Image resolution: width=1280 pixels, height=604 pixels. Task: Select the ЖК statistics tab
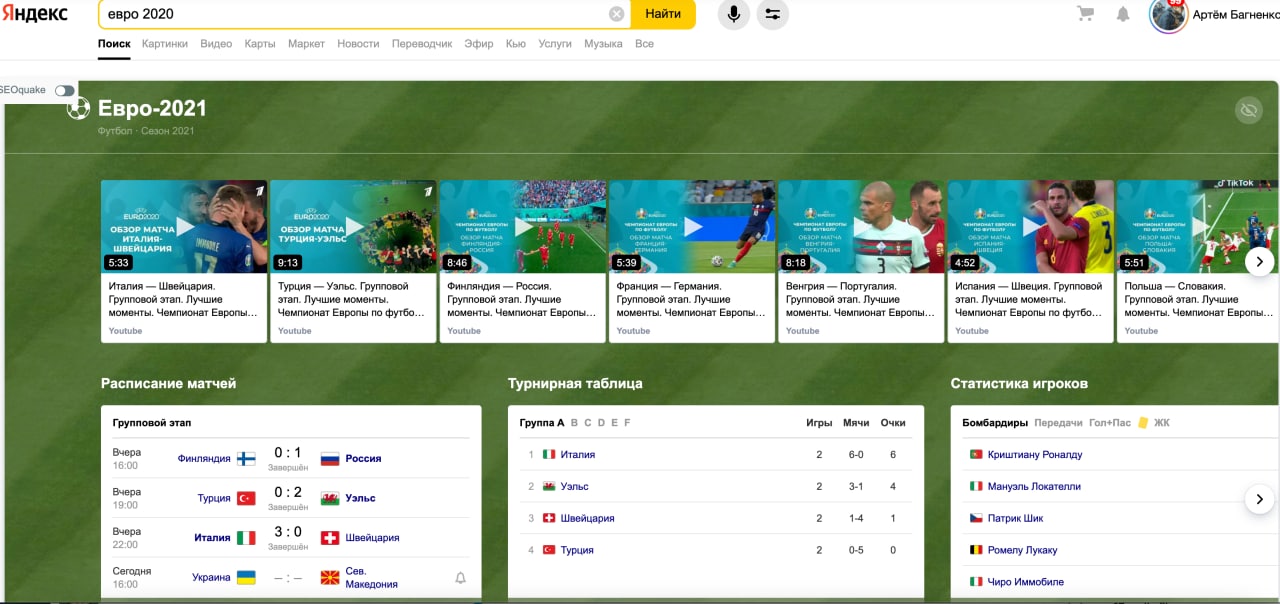coord(1162,423)
